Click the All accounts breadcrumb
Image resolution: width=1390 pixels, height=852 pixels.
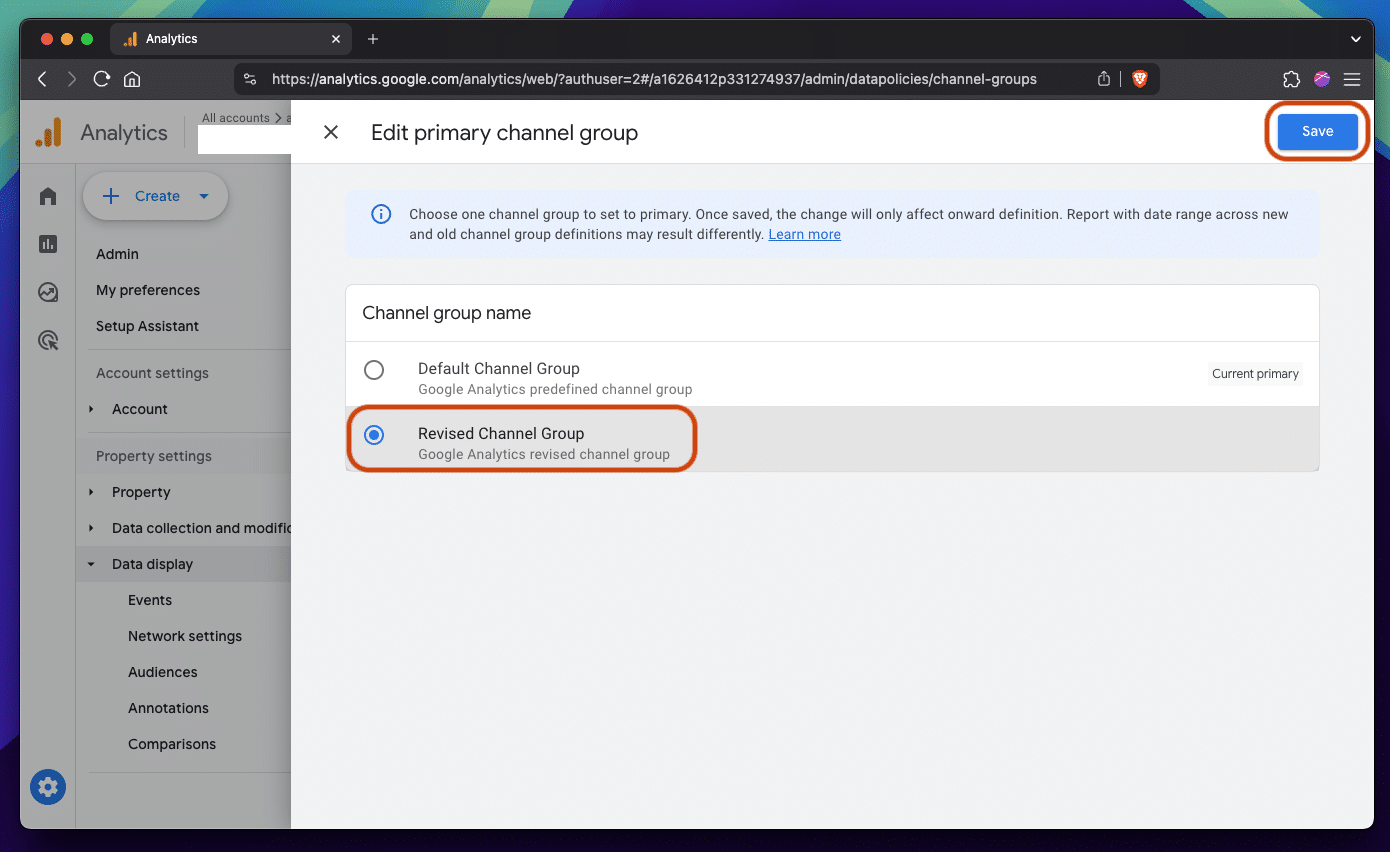tap(236, 118)
